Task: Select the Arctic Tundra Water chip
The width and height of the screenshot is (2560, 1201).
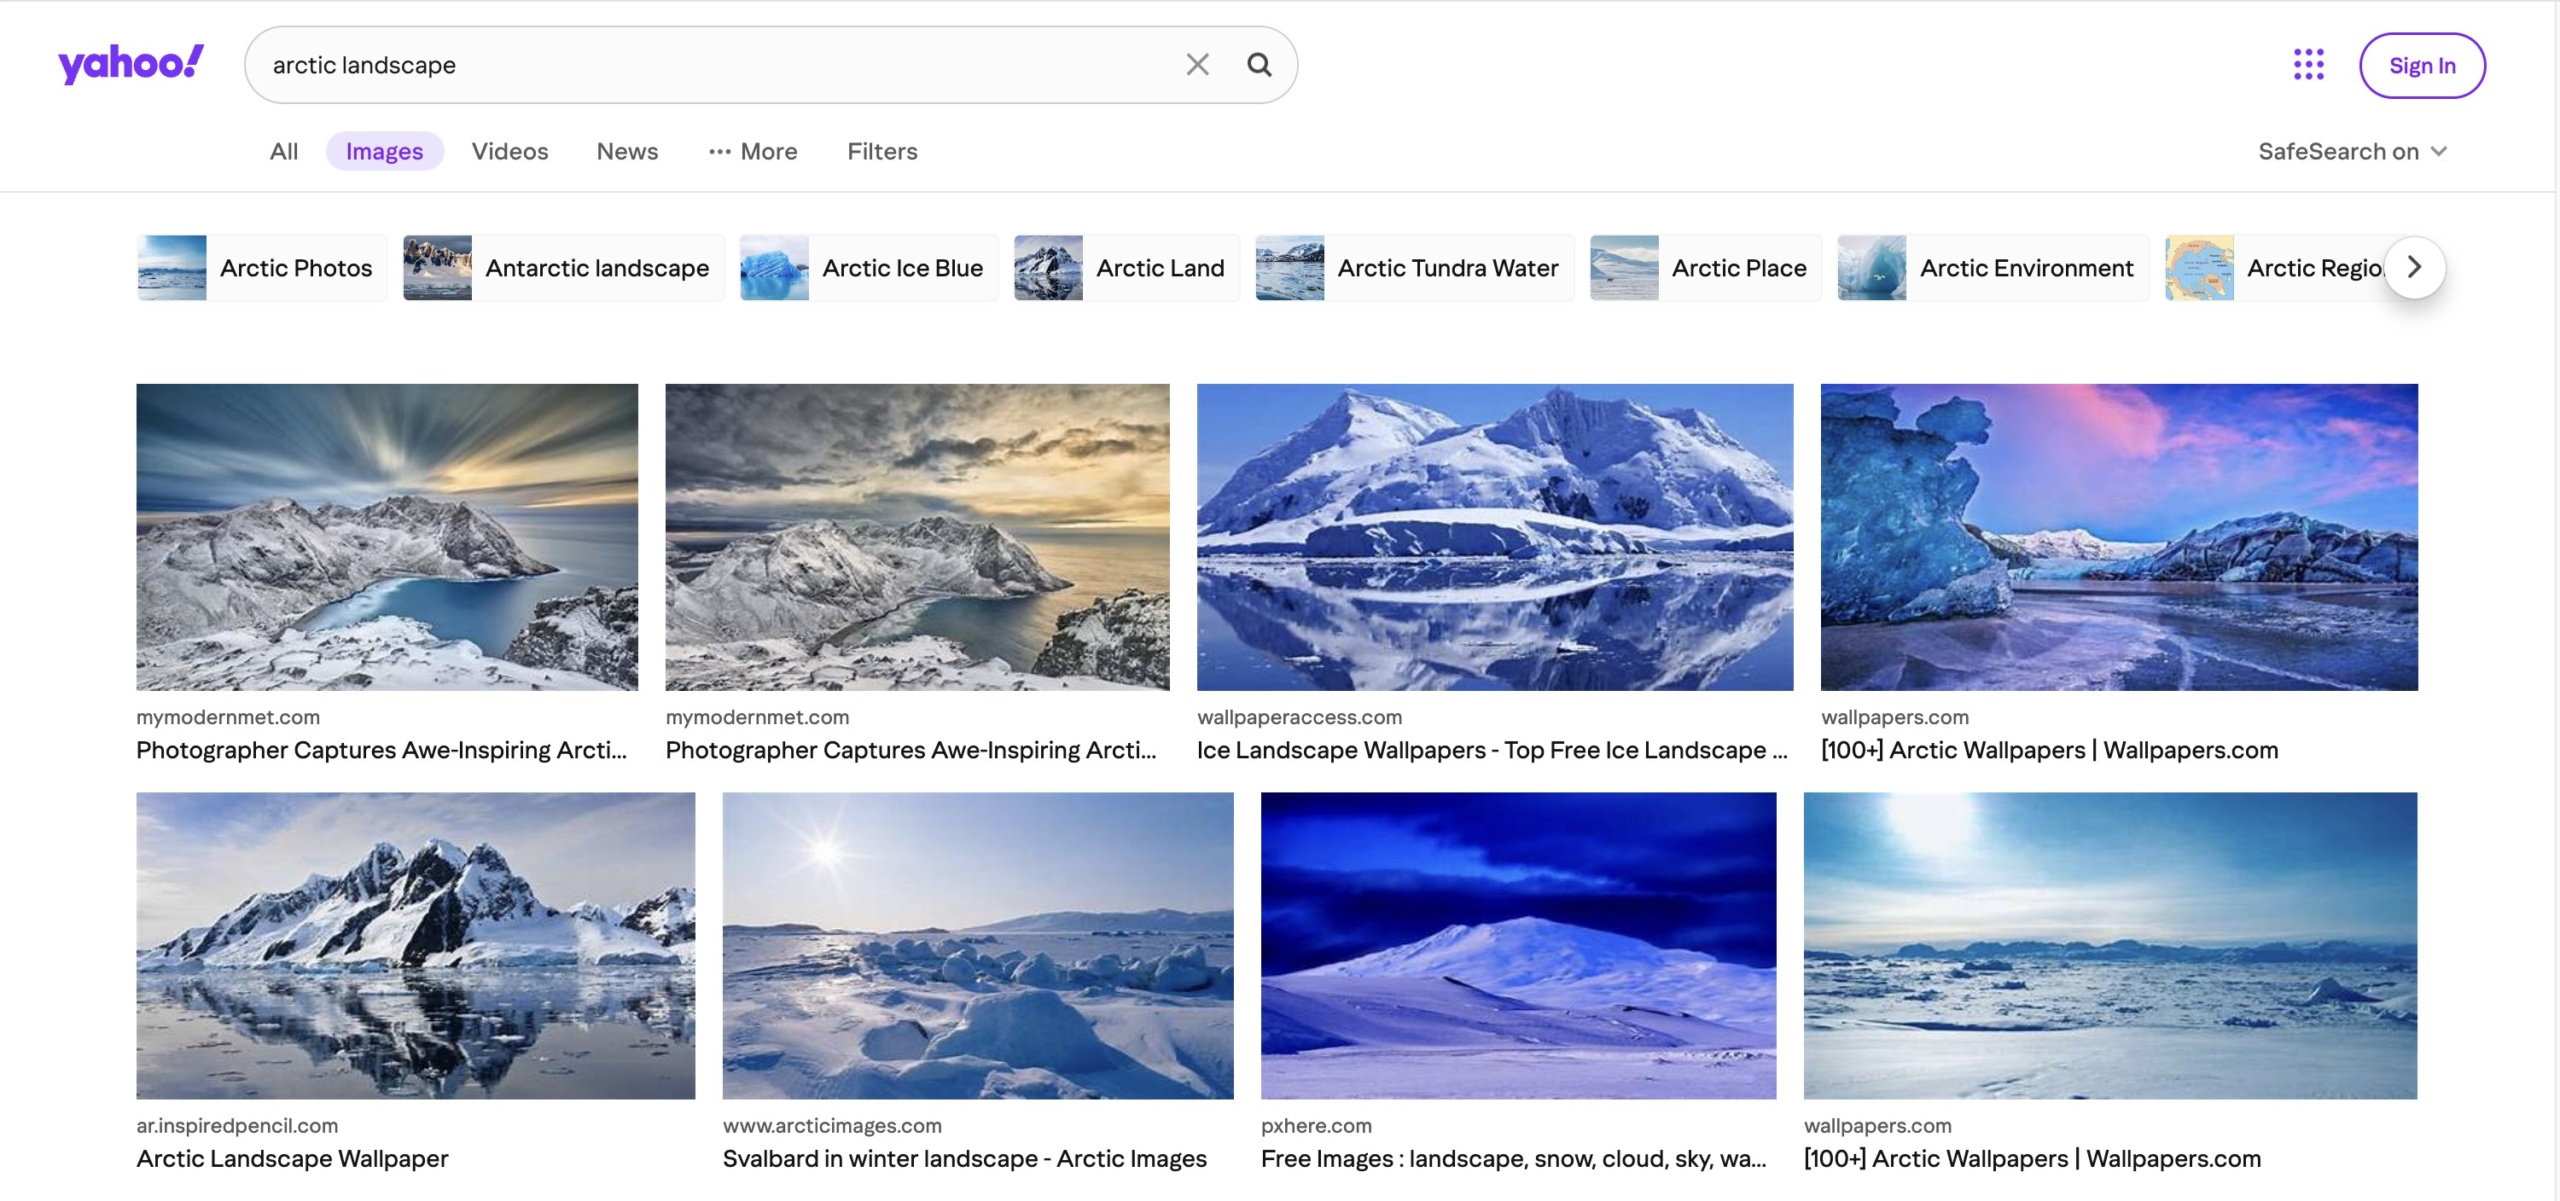Action: (1447, 268)
